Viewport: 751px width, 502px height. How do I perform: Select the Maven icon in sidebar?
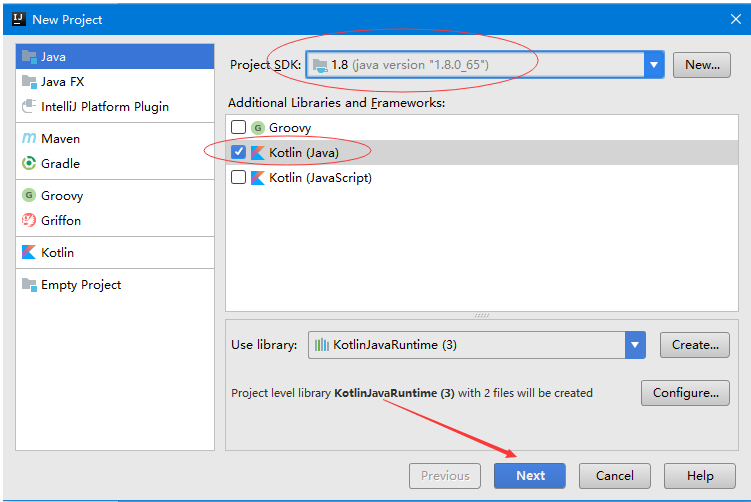click(x=29, y=139)
